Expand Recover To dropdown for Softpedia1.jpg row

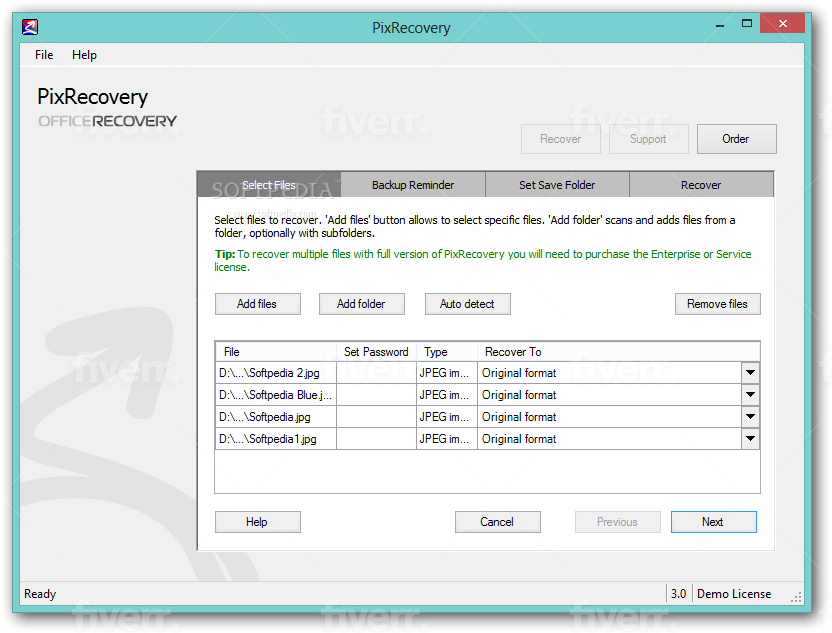point(750,439)
